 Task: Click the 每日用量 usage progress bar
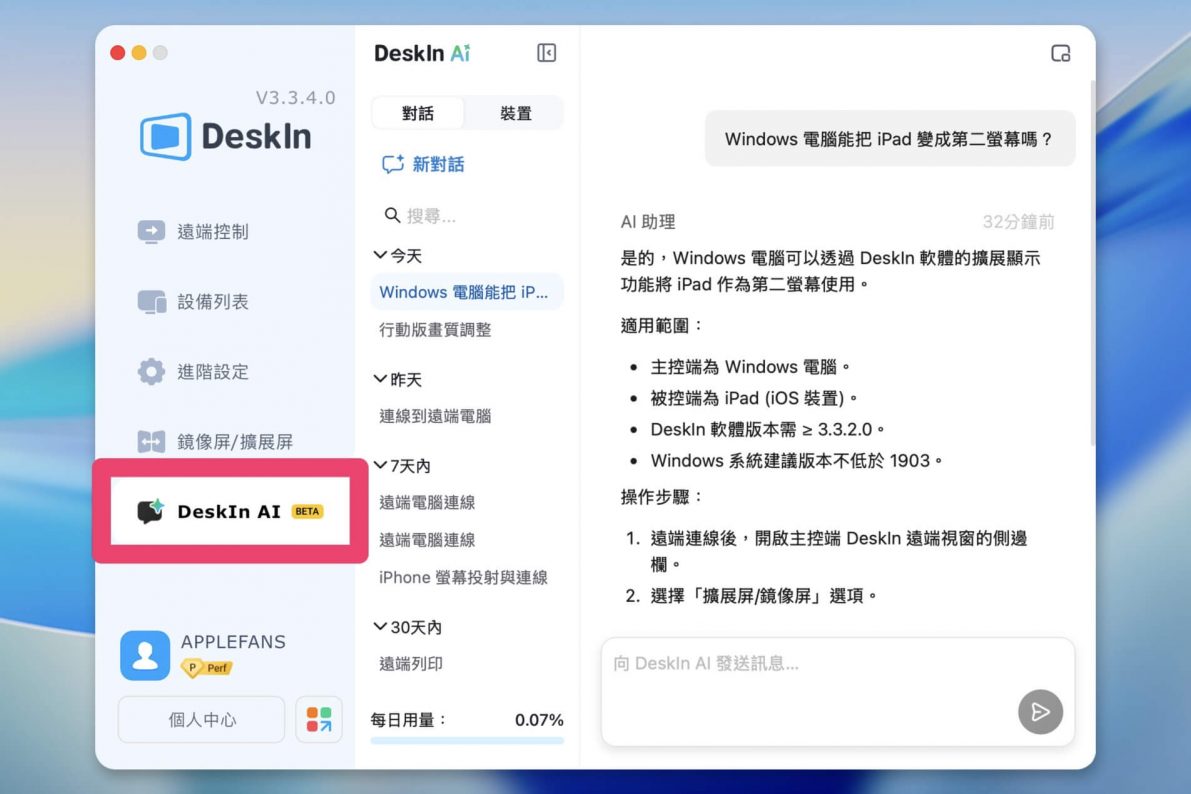(467, 741)
